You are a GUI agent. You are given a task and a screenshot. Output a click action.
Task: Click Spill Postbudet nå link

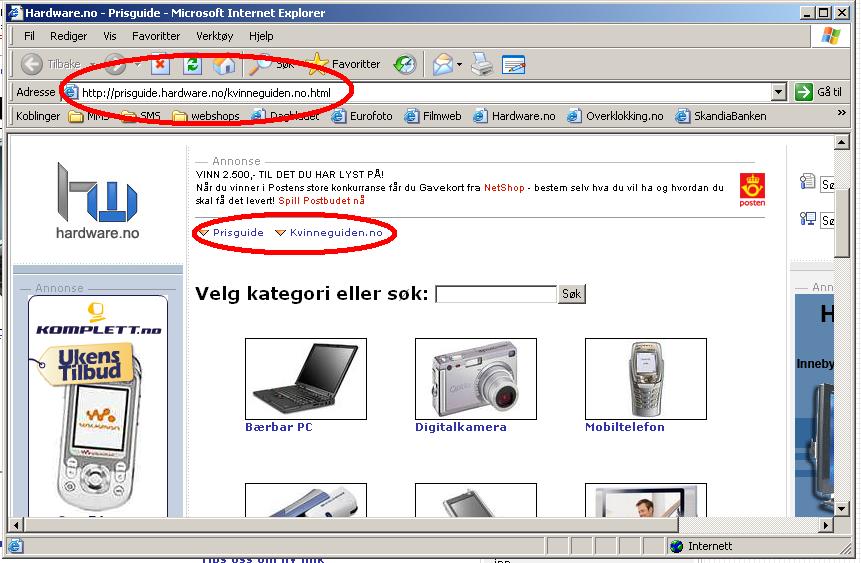(x=321, y=200)
